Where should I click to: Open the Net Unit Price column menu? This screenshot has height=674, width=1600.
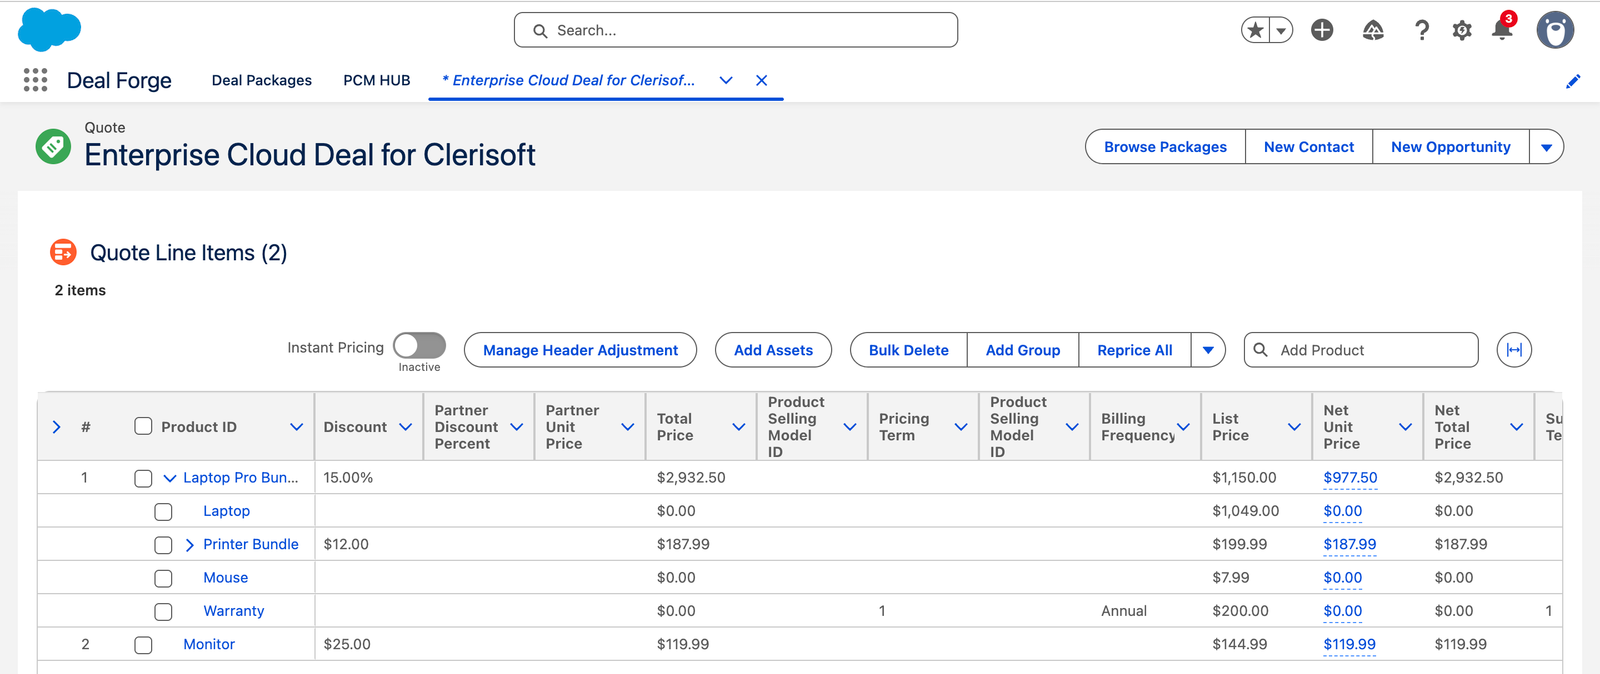click(x=1405, y=427)
